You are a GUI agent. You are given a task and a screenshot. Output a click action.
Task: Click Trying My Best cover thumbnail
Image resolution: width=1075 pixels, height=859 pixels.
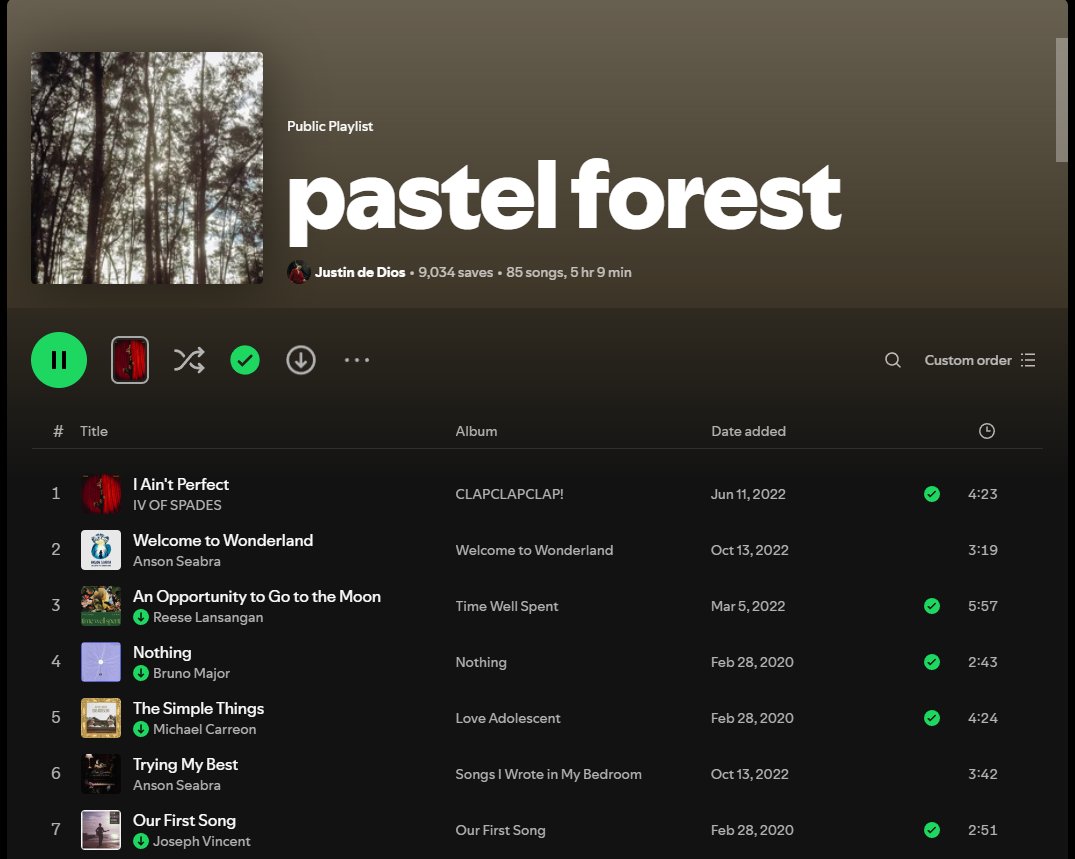click(101, 774)
